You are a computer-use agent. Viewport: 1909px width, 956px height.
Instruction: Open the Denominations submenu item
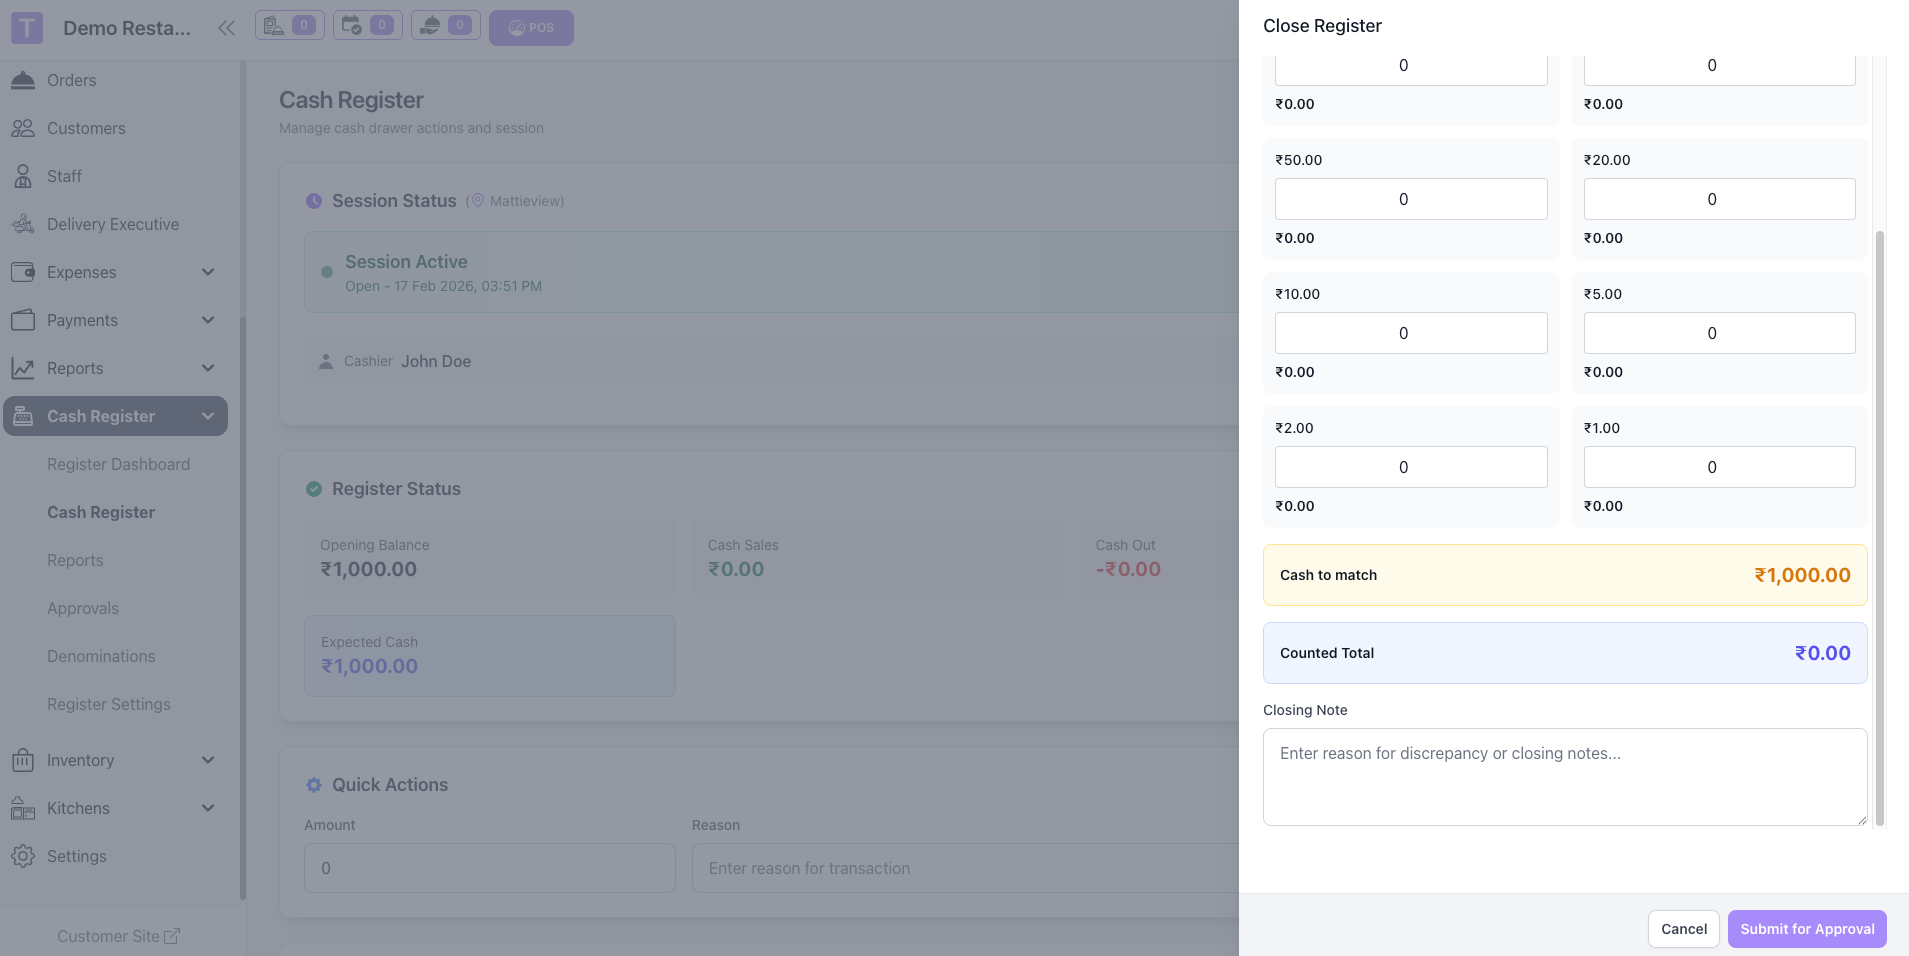(x=101, y=656)
